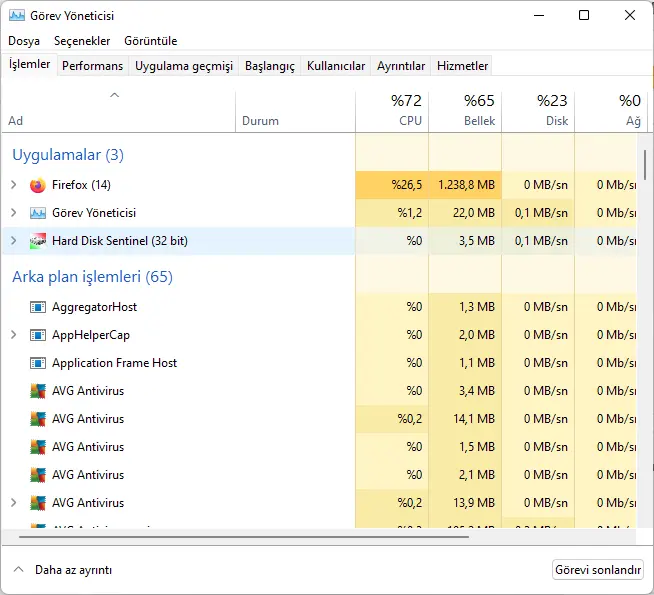Switch to the Performans tab
This screenshot has height=595, width=654.
click(93, 66)
